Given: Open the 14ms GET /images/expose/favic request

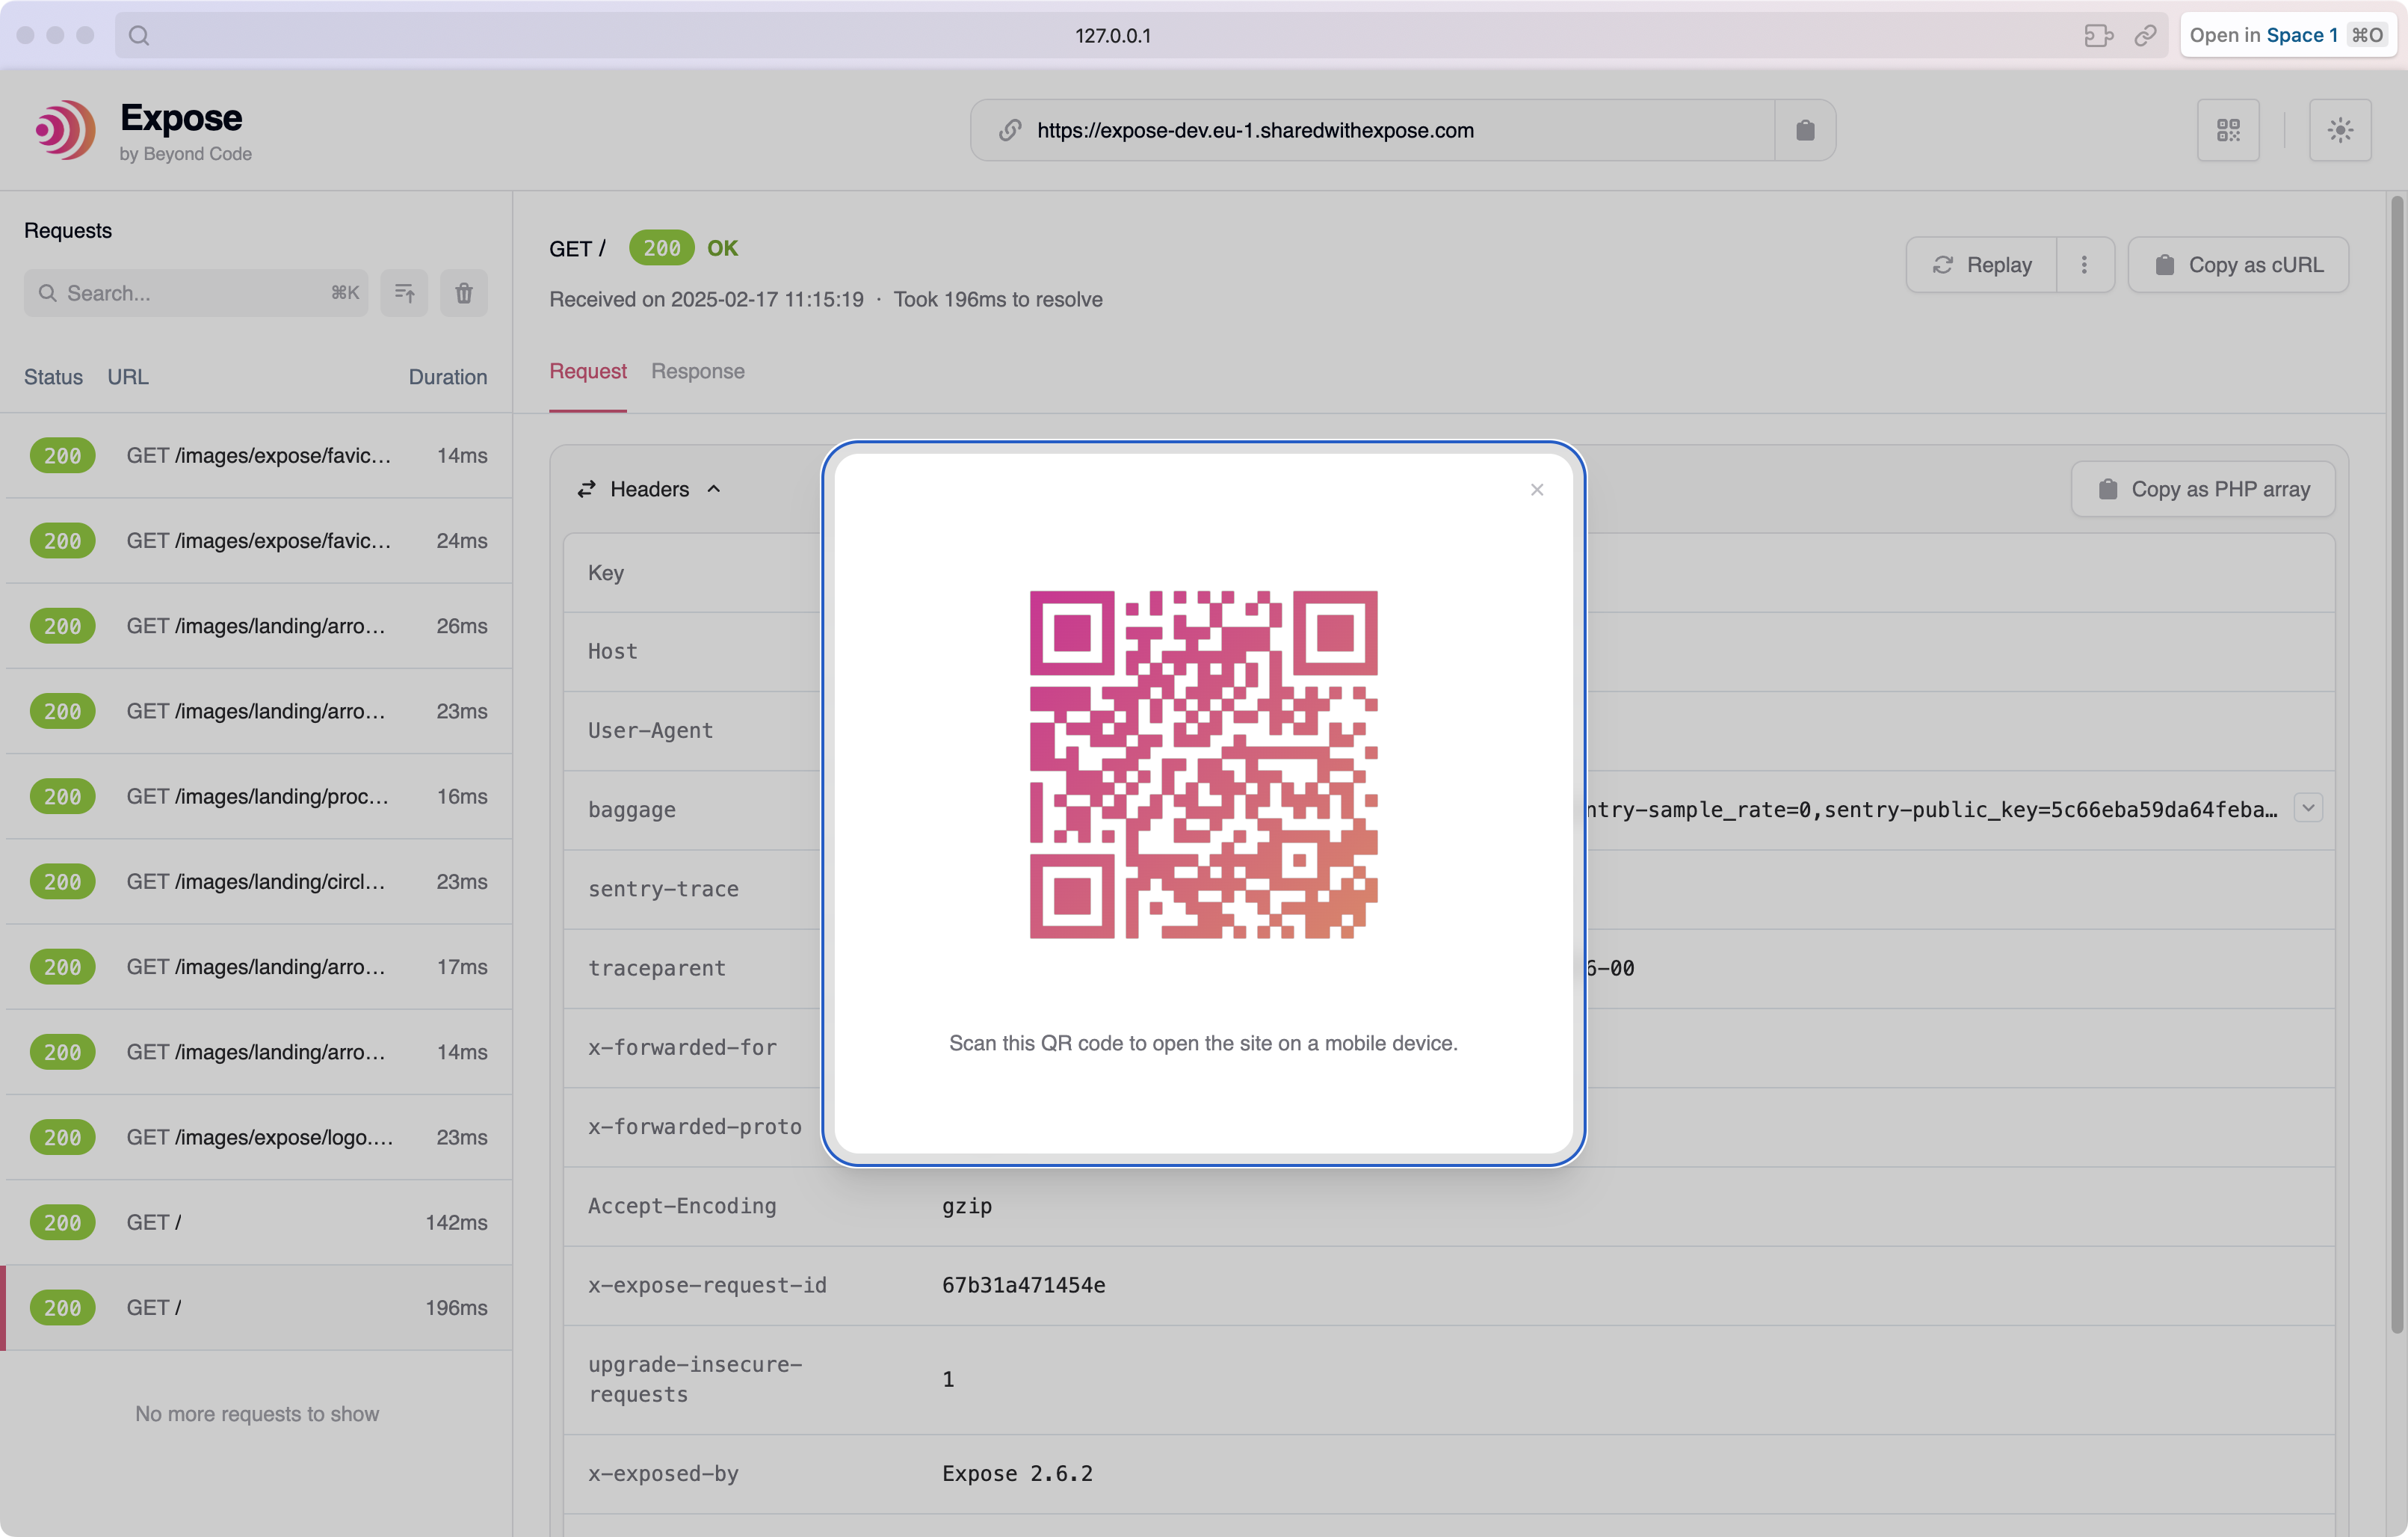Looking at the screenshot, I should tap(256, 455).
